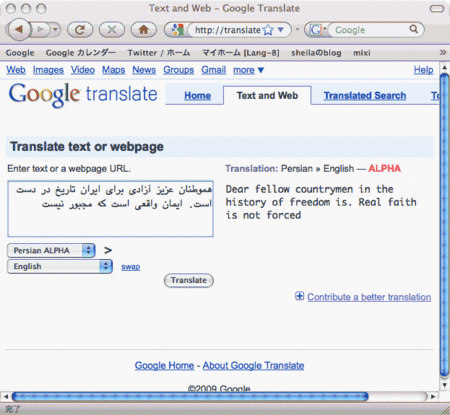Open the mixi bookmark
The height and width of the screenshot is (415, 450).
coord(362,53)
